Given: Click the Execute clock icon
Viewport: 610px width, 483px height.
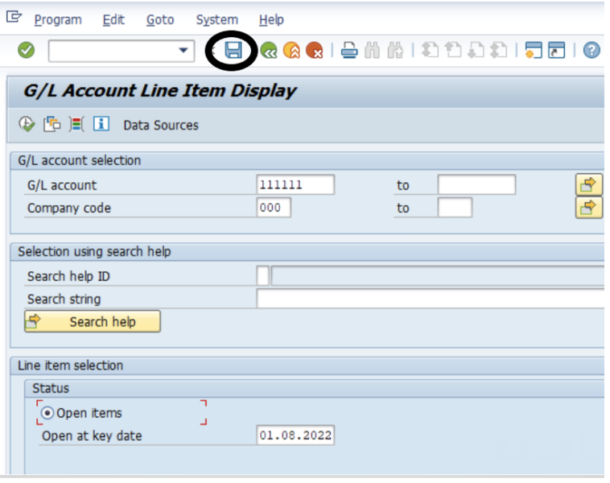Looking at the screenshot, I should click(x=27, y=125).
